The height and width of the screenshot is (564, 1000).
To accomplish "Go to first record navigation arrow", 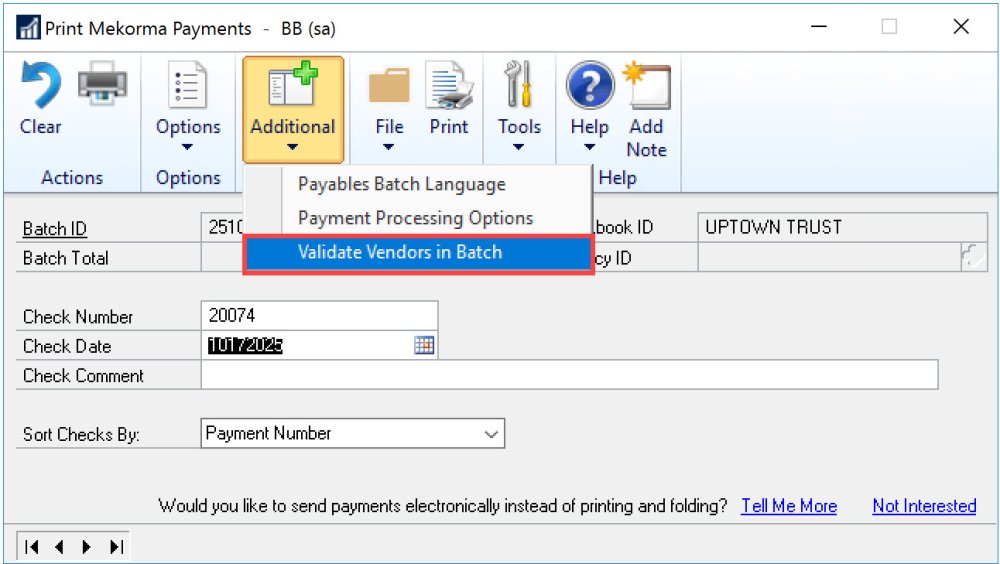I will tap(32, 547).
